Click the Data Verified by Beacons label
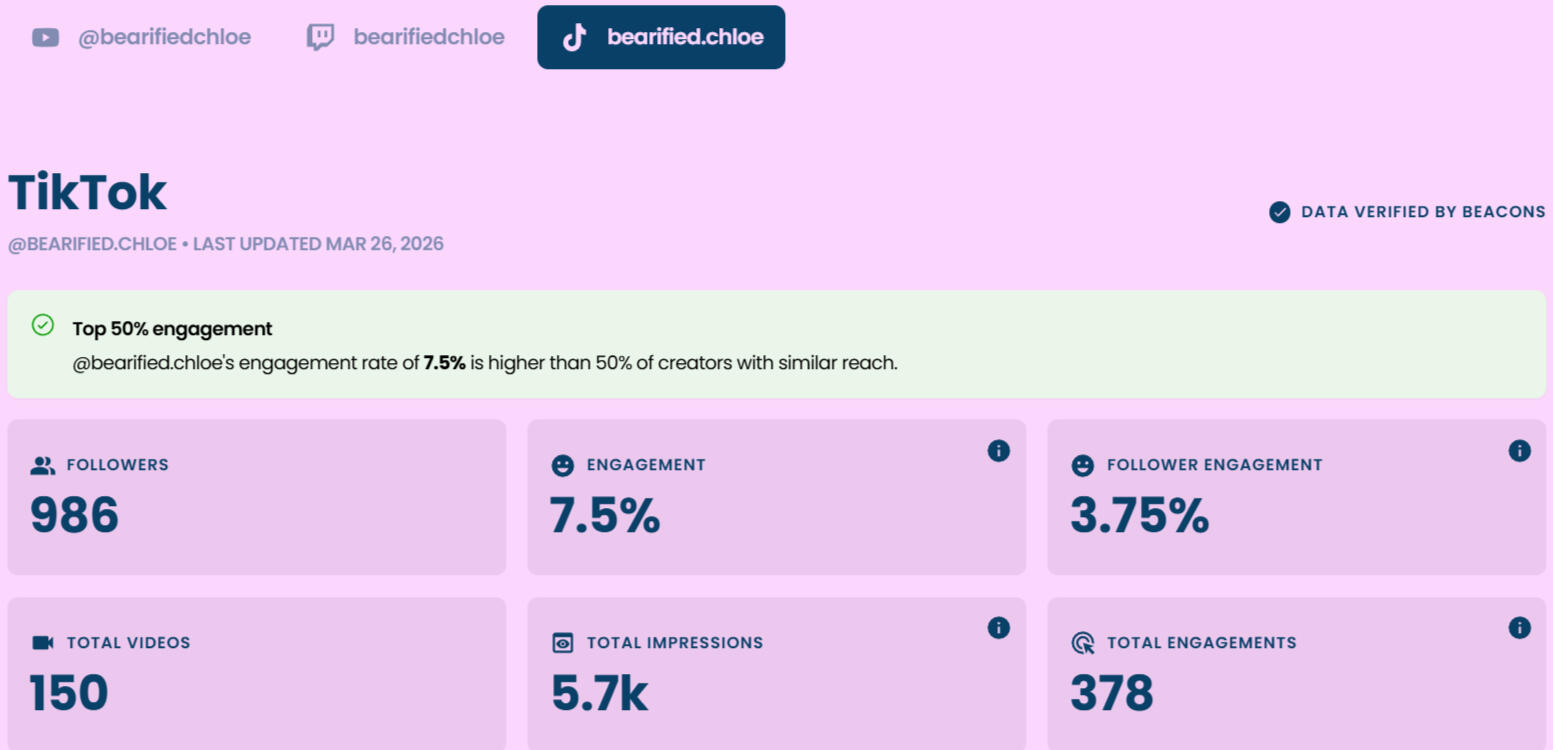This screenshot has height=750, width=1553. click(1422, 212)
